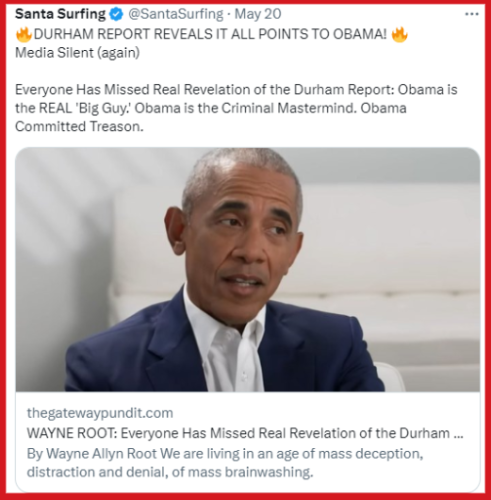The height and width of the screenshot is (500, 491).
Task: Open the Santa Surfing profile name
Action: 60,14
